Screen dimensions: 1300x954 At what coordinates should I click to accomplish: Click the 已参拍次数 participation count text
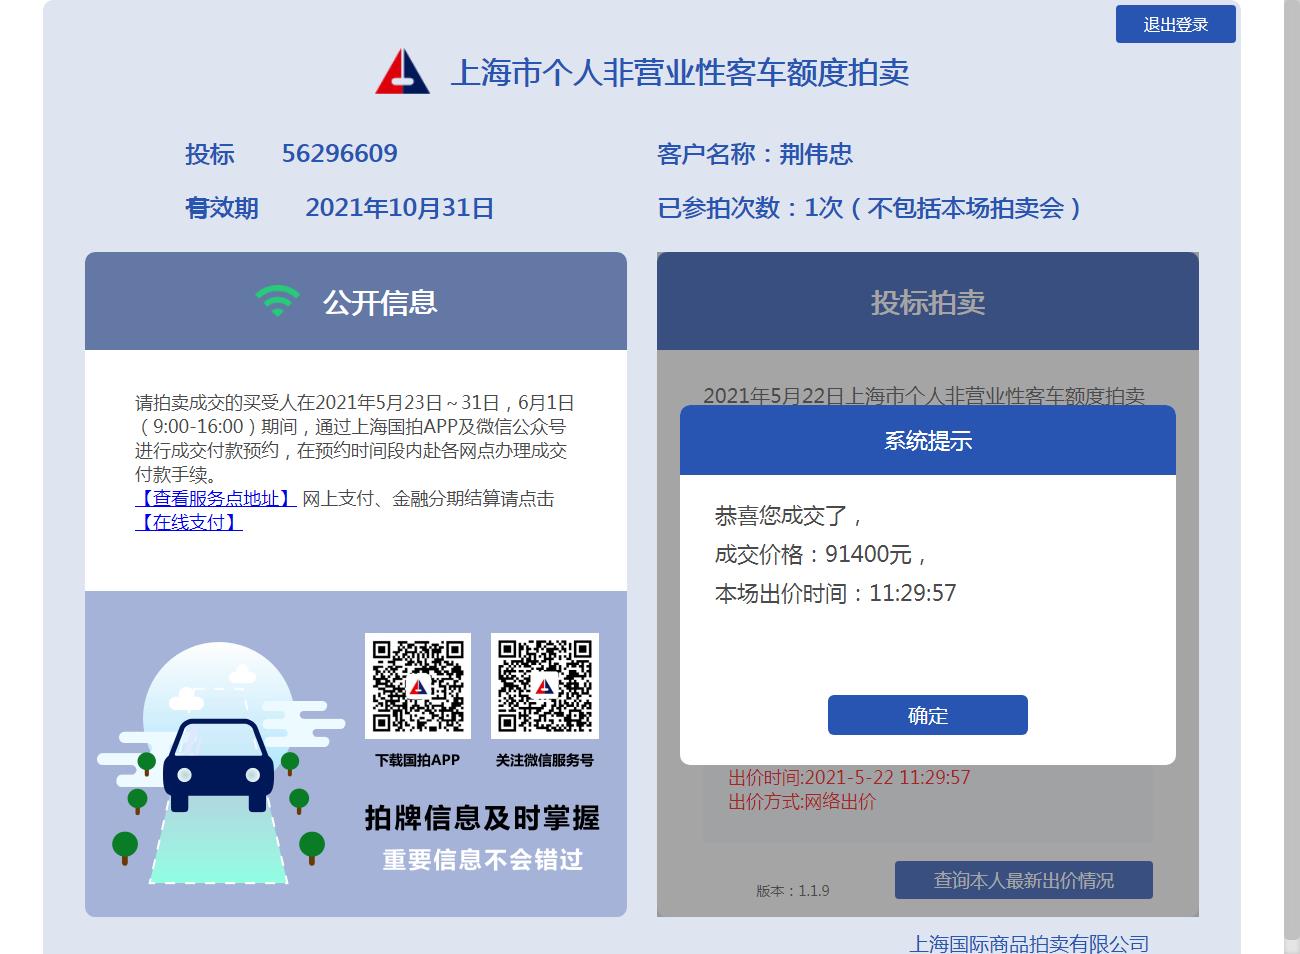coord(869,207)
